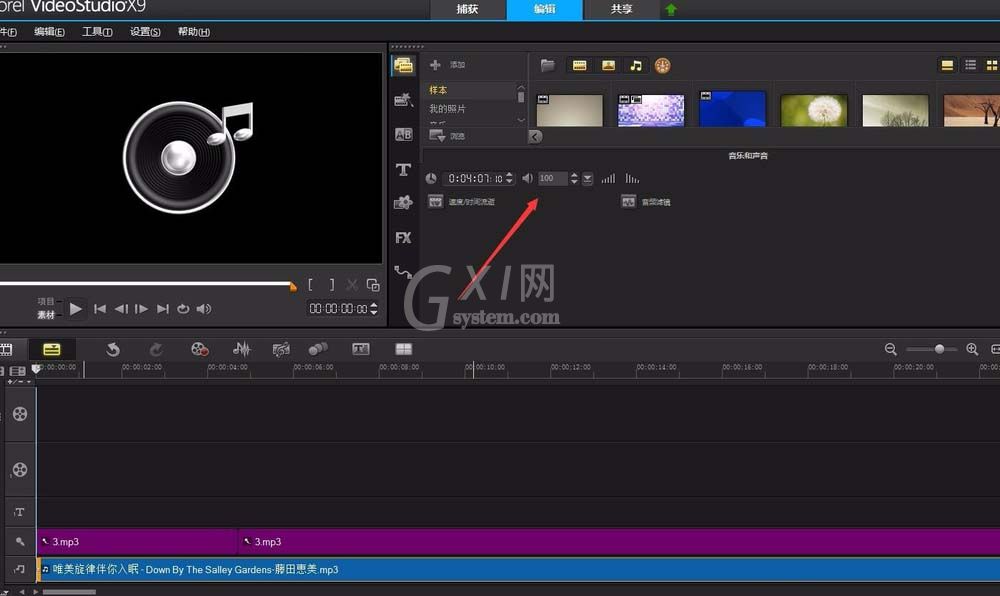Image resolution: width=1000 pixels, height=596 pixels.
Task: Click the Redo arrow in timeline toolbar
Action: pos(156,349)
